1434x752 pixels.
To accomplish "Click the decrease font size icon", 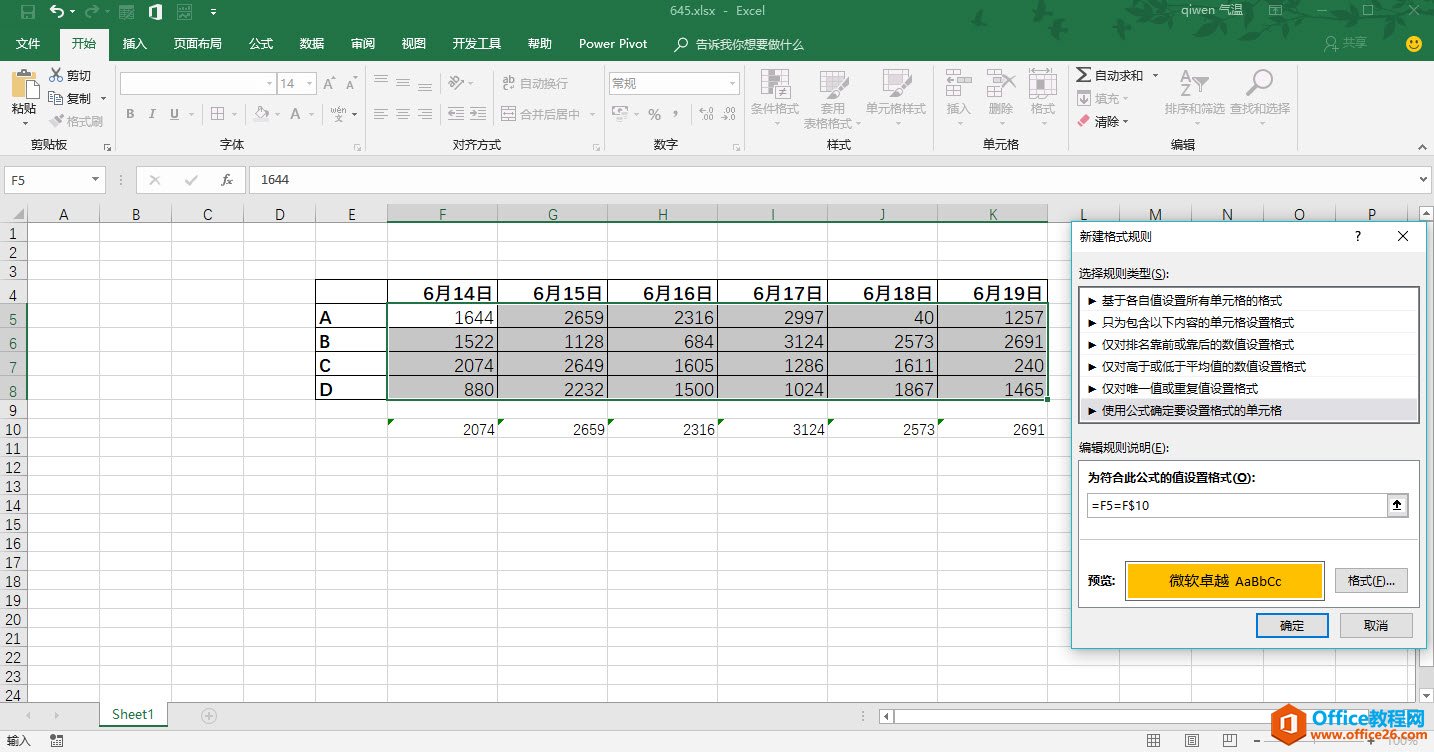I will coord(352,84).
